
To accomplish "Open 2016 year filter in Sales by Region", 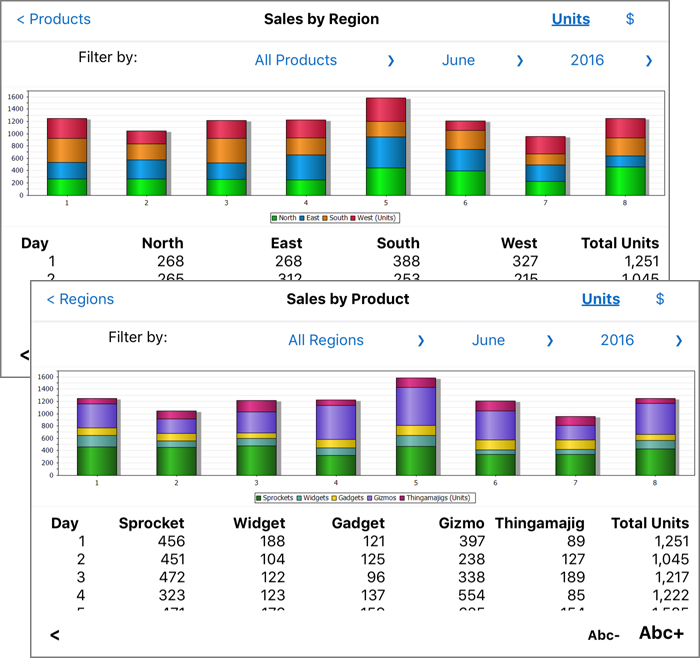I will (587, 60).
